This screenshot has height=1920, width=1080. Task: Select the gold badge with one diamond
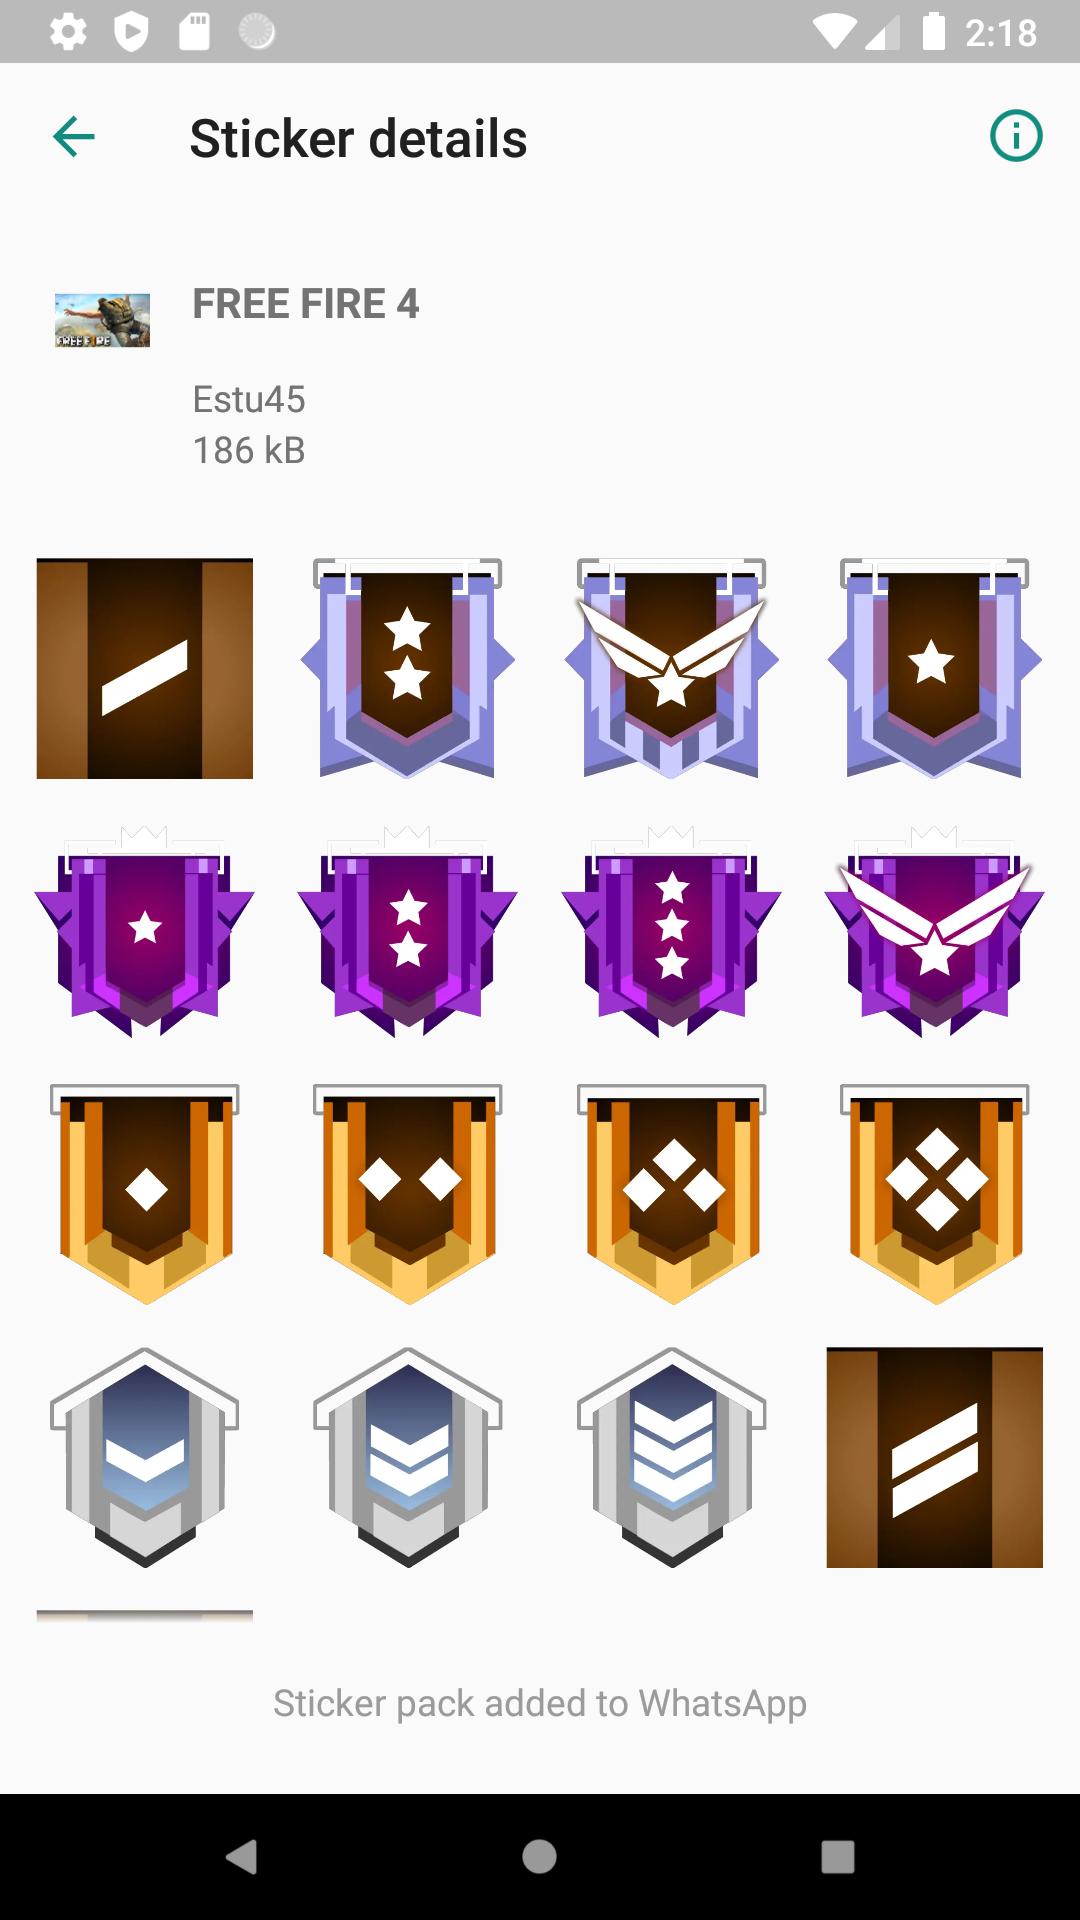click(145, 1194)
